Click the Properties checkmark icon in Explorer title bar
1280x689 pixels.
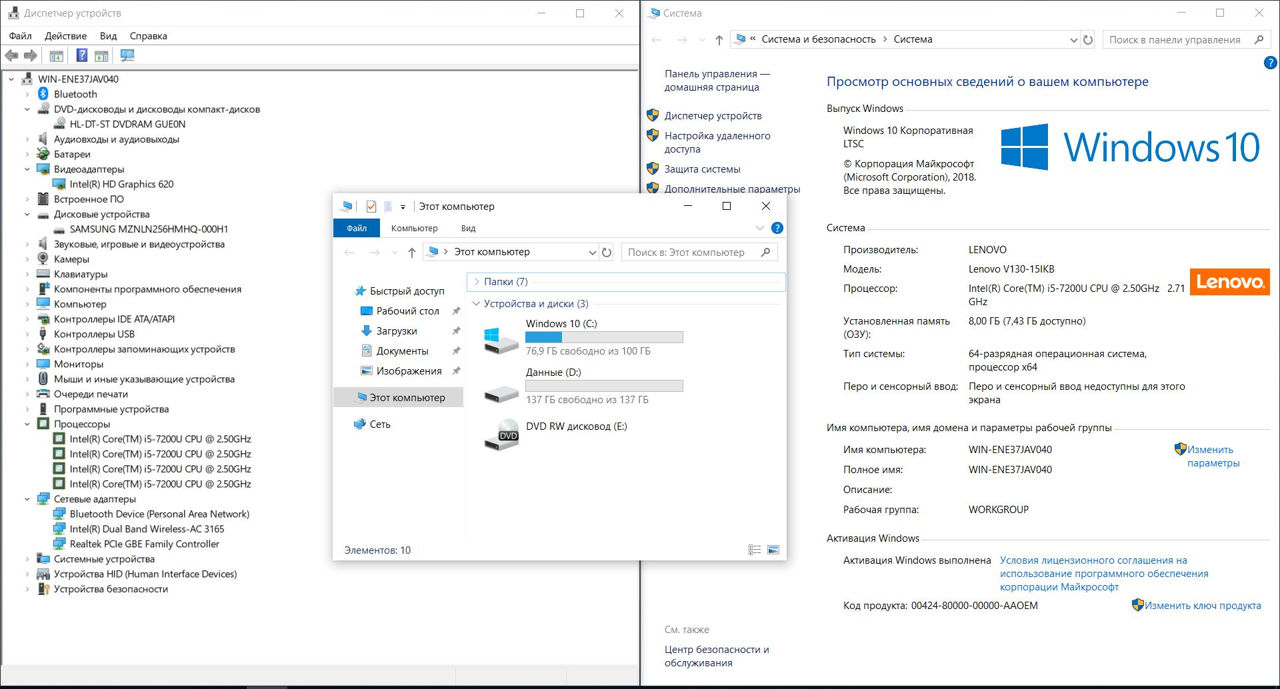(371, 206)
